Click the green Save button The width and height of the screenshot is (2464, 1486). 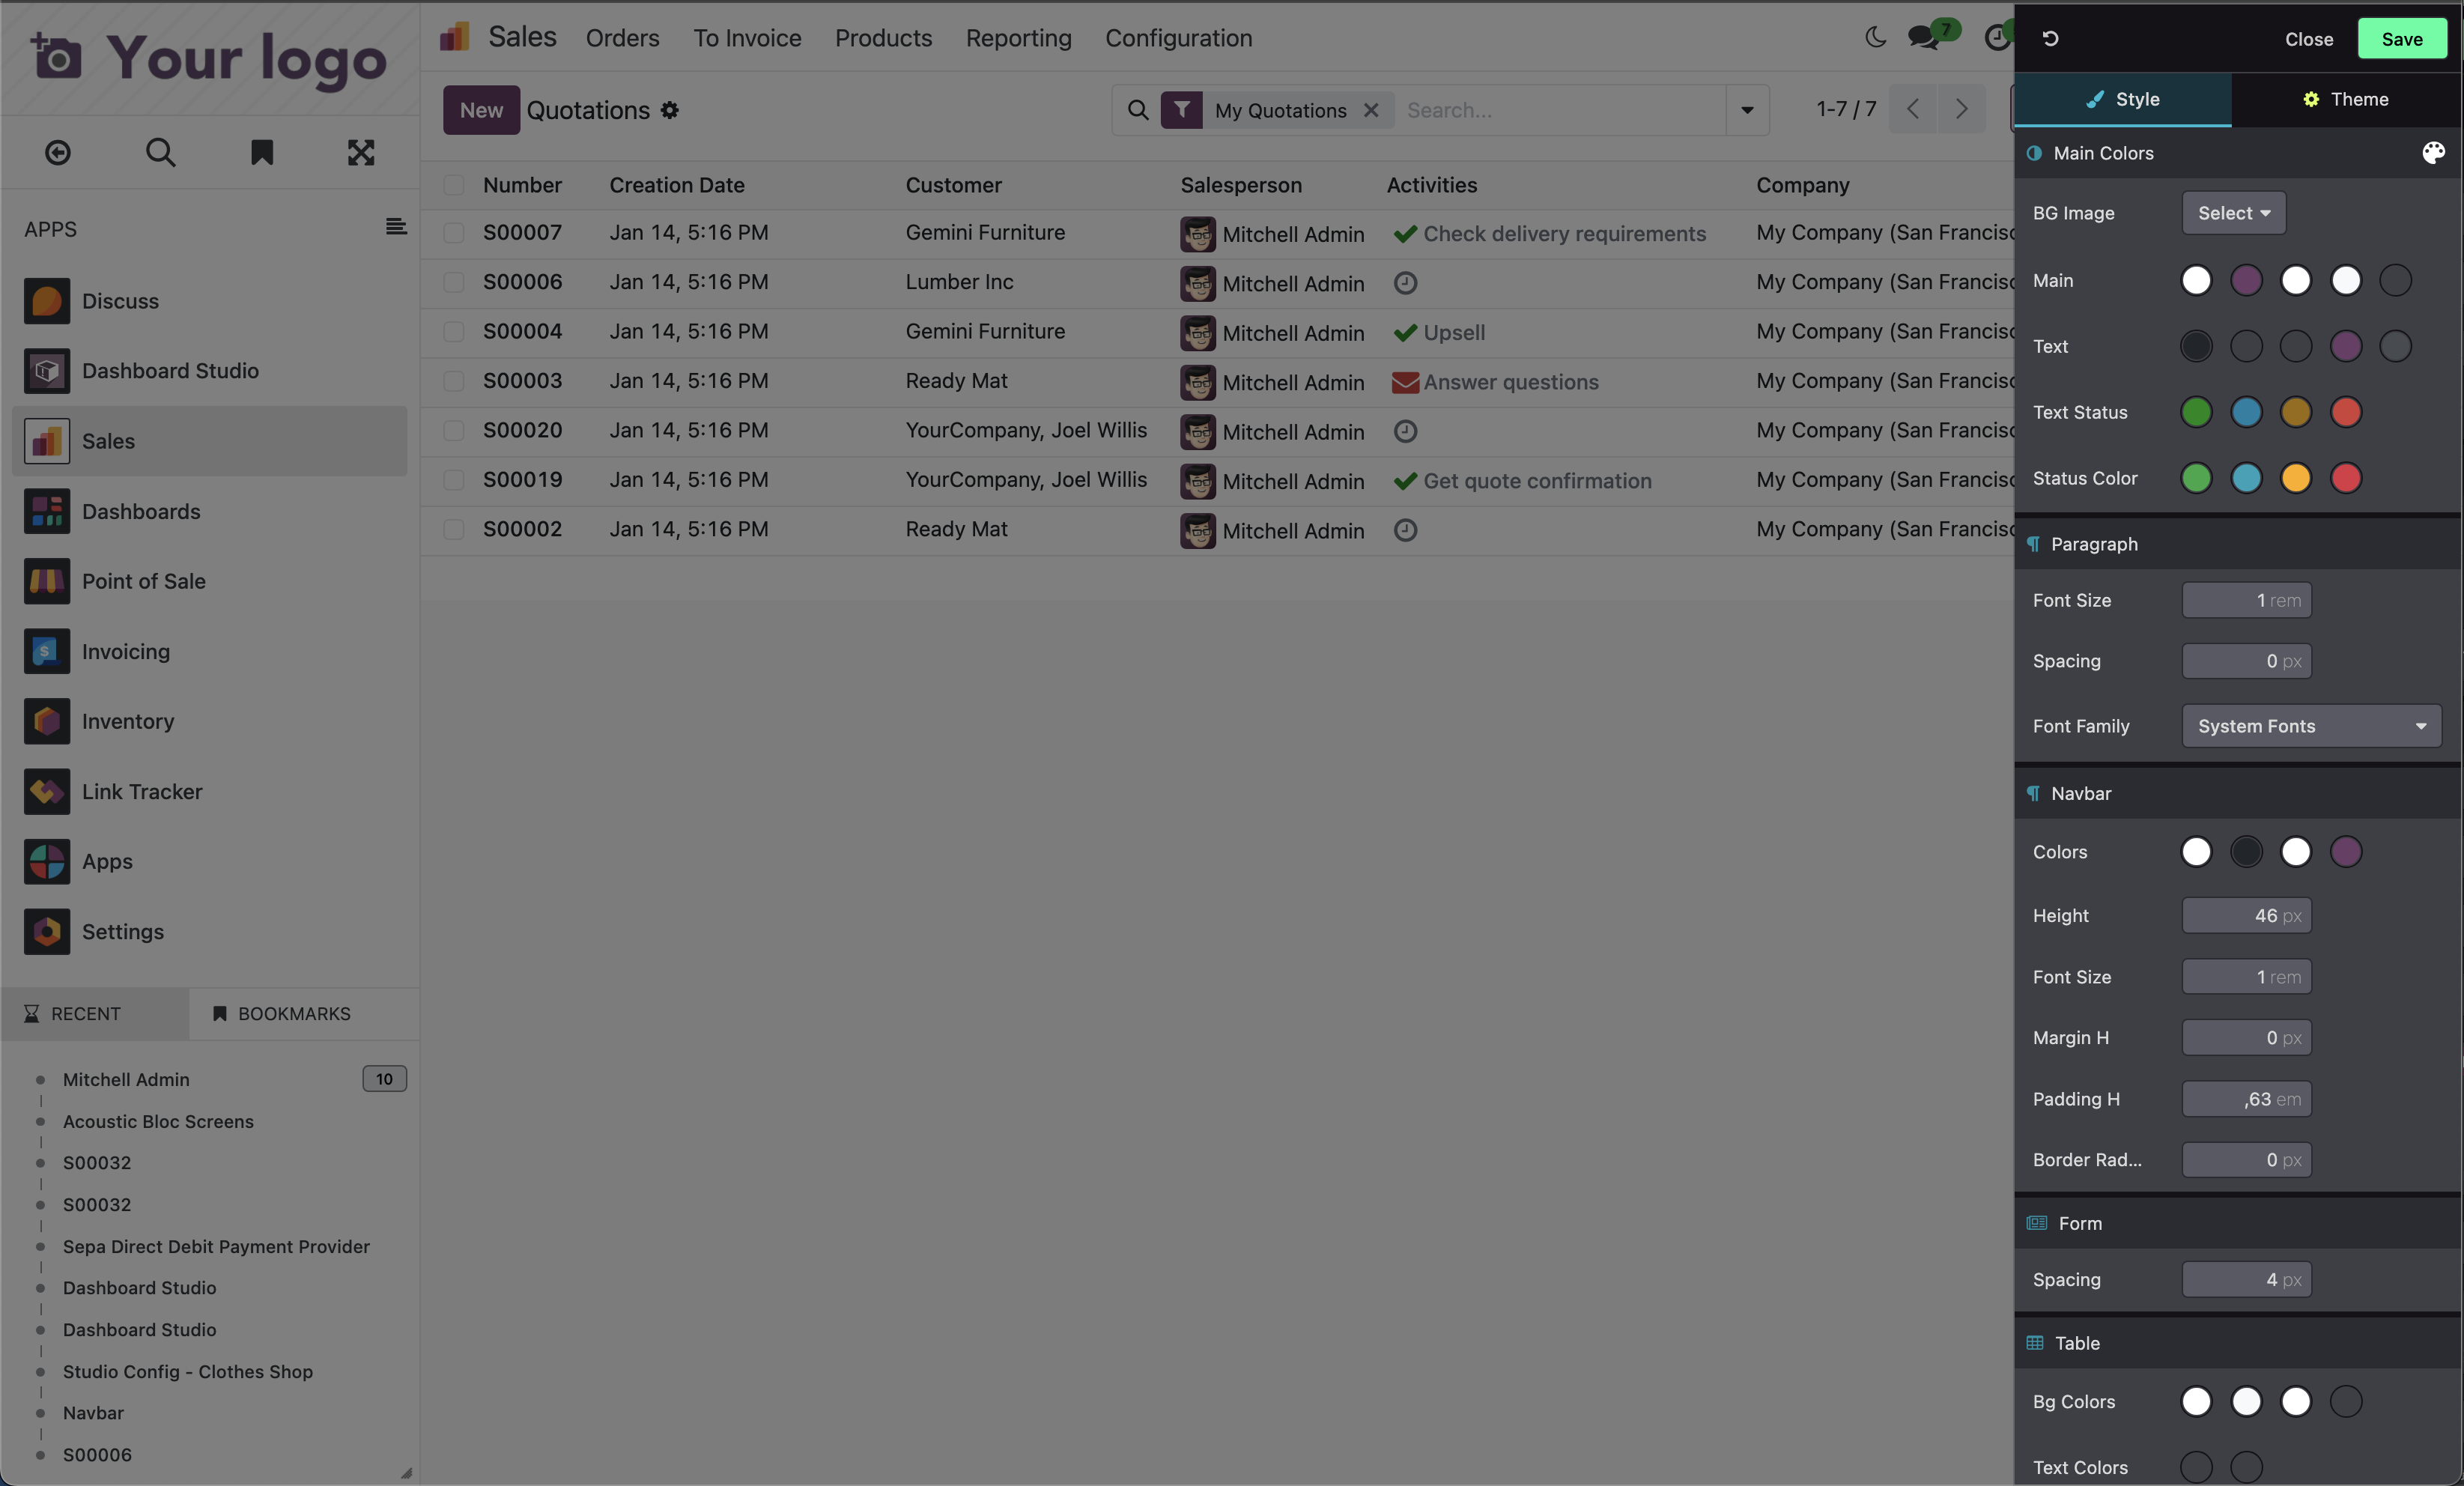pyautogui.click(x=2401, y=39)
